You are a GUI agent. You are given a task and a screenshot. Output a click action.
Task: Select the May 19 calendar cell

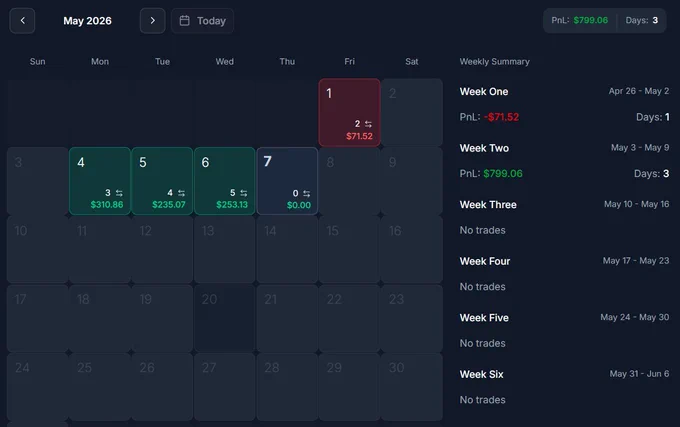[162, 318]
